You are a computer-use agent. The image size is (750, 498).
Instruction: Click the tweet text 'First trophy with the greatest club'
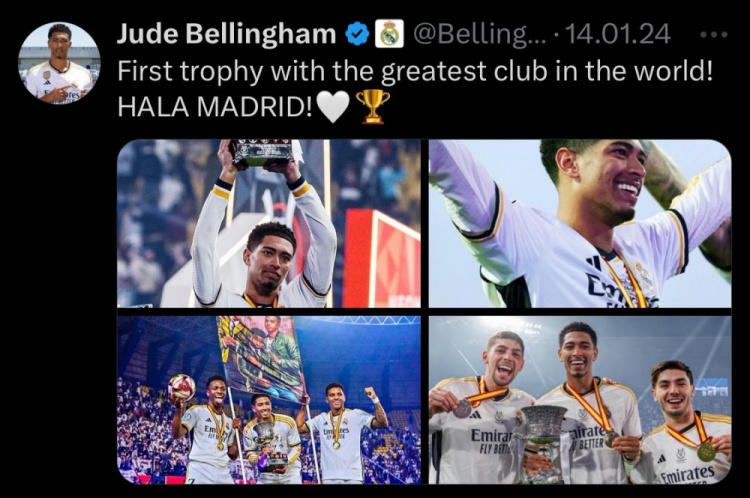[333, 71]
